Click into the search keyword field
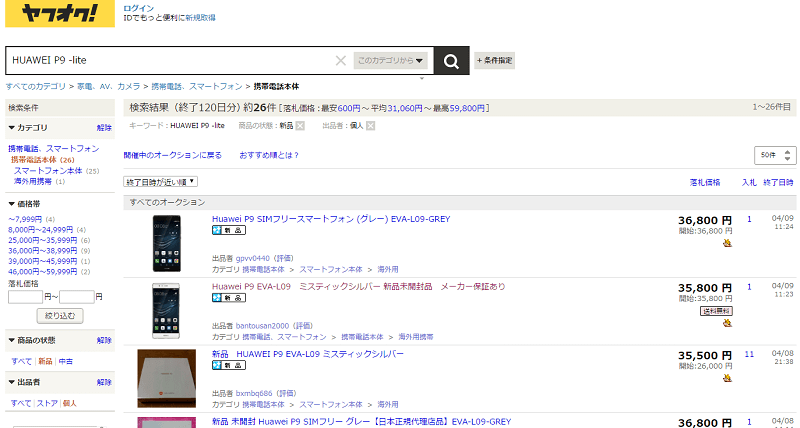The width and height of the screenshot is (800, 428). coord(171,60)
